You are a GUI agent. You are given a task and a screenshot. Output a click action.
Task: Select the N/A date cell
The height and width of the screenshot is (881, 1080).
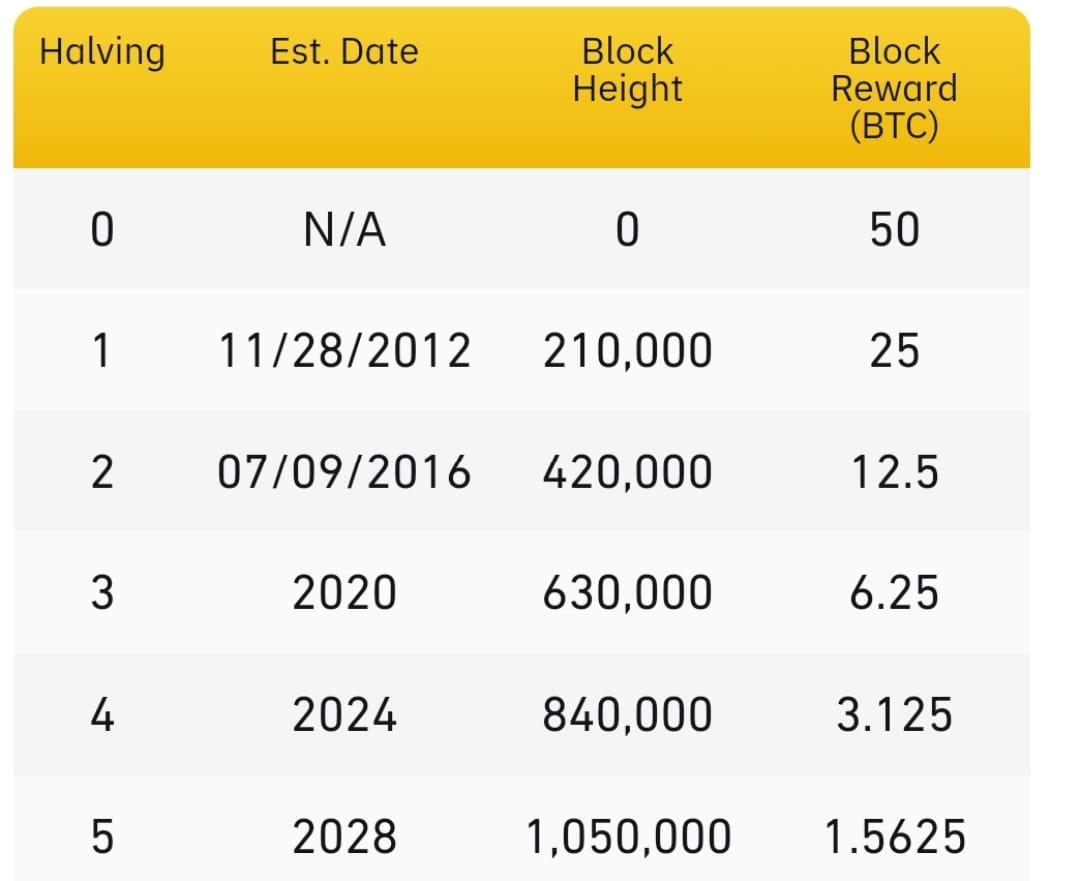pos(344,231)
